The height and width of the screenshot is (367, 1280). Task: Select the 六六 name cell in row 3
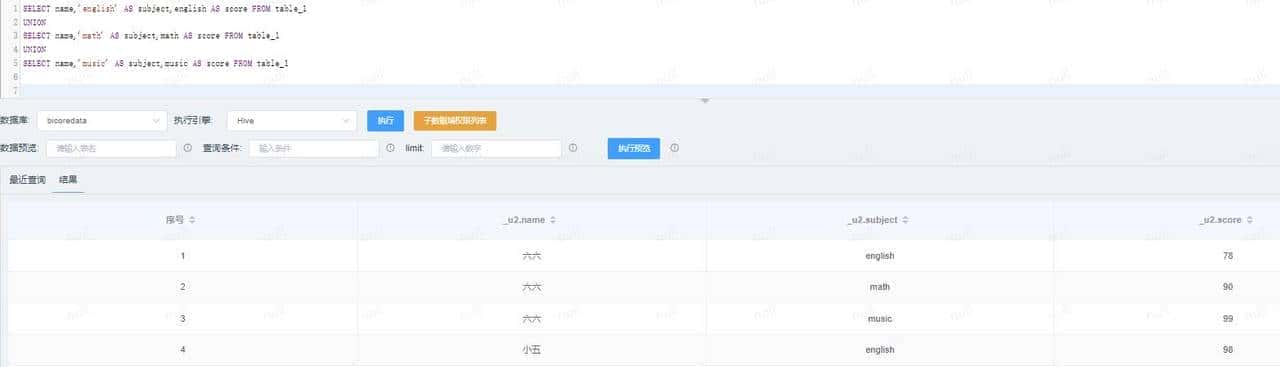pos(531,319)
